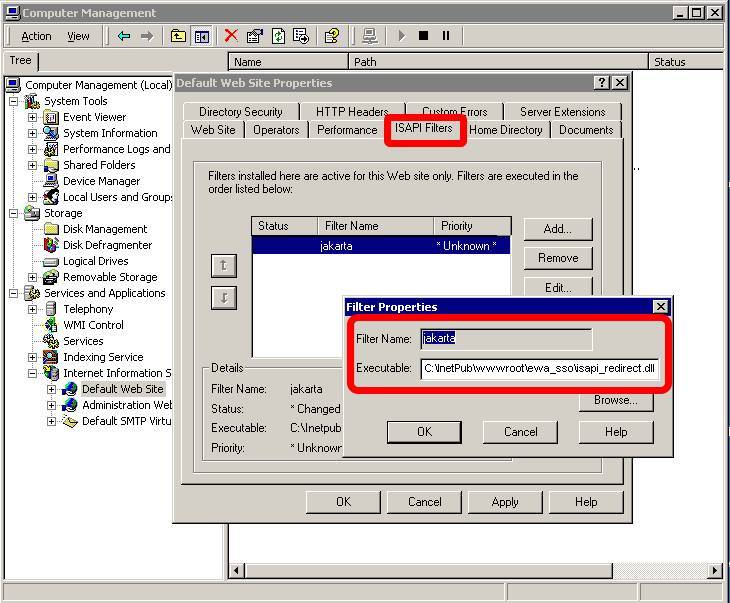Click OK in Filter Properties dialog
The image size is (730, 603).
[424, 432]
